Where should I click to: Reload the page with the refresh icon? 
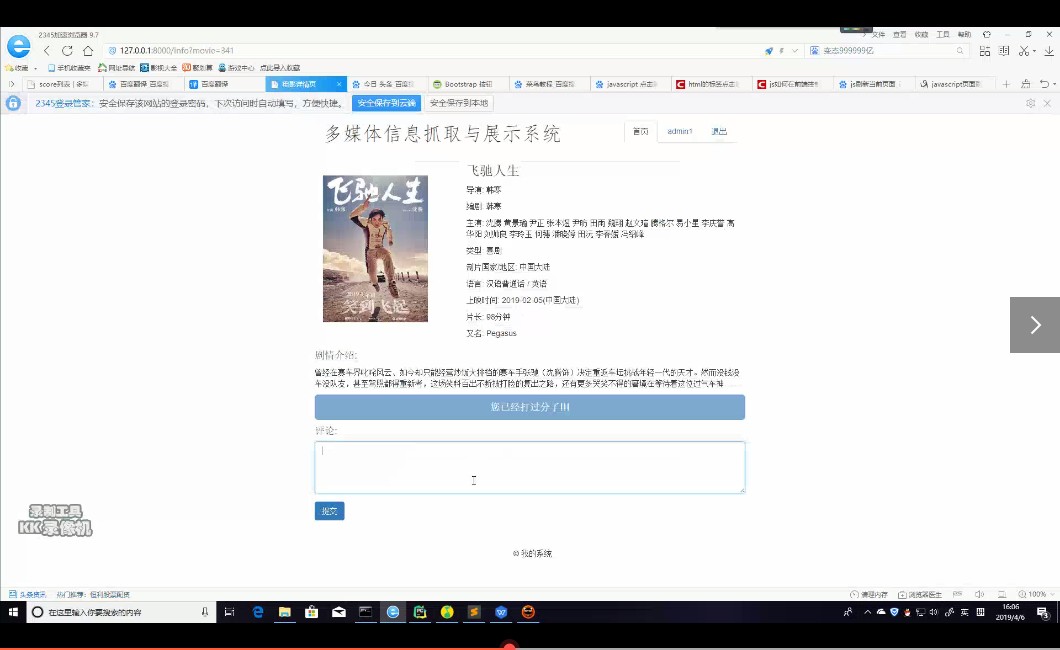pyautogui.click(x=67, y=51)
